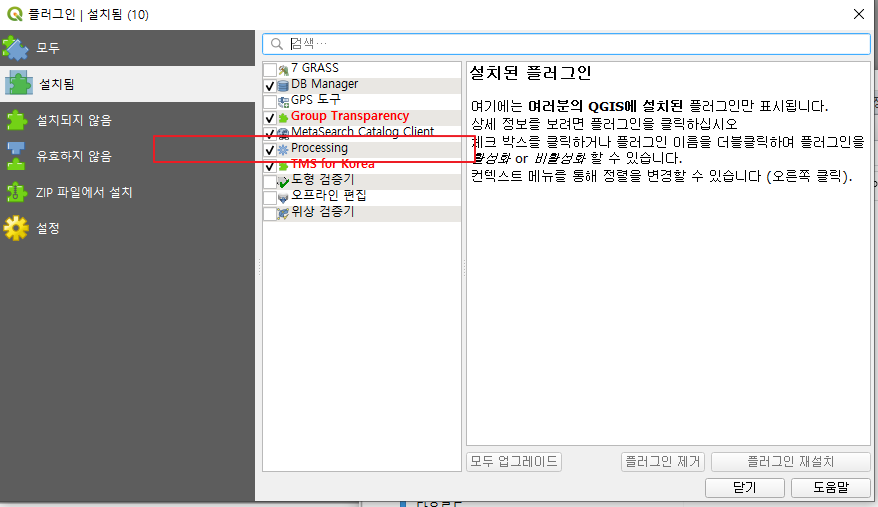Click the MetaSearch Catalog Client globe icon
Image resolution: width=878 pixels, height=507 pixels.
click(x=283, y=133)
